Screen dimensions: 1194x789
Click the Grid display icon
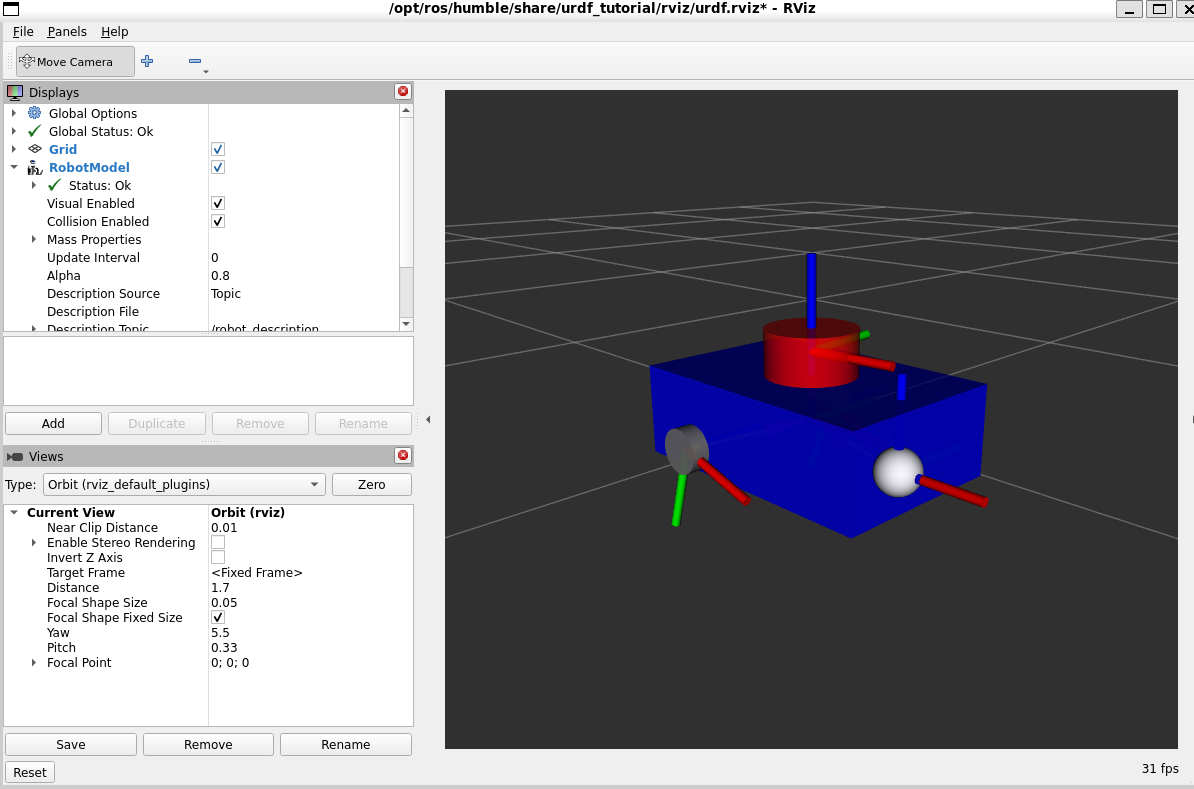click(35, 150)
